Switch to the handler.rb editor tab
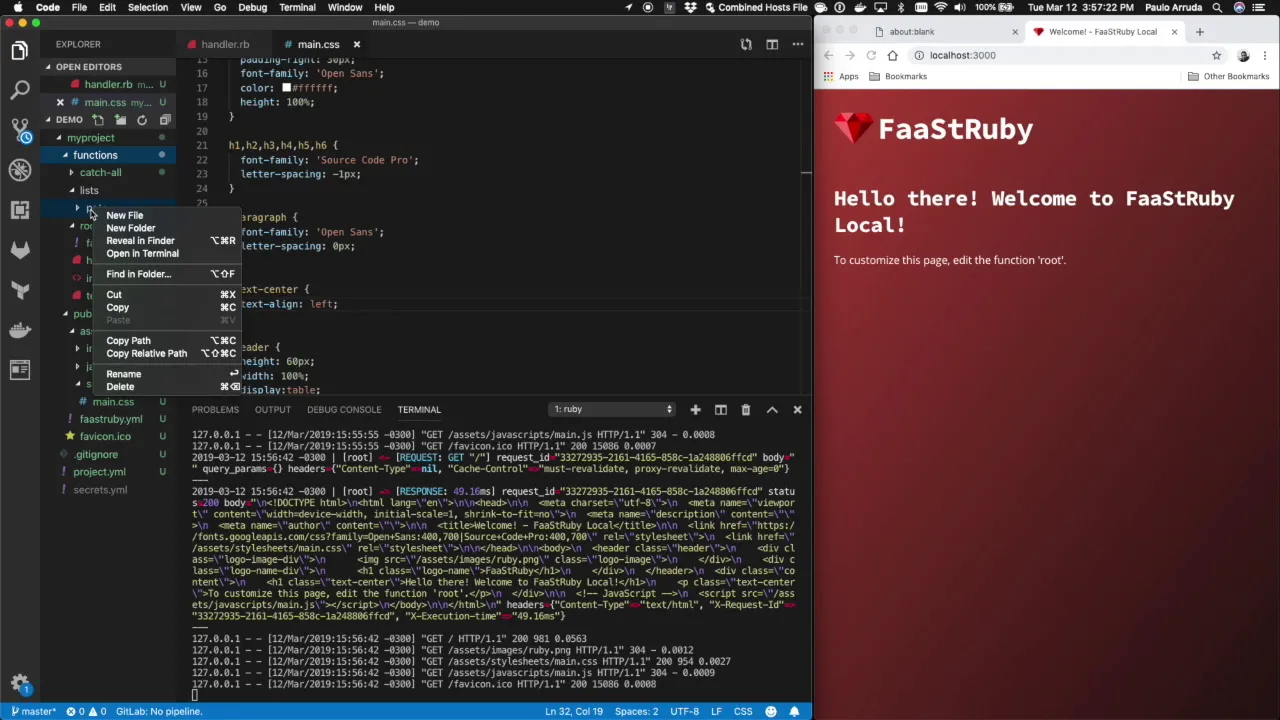1280x720 pixels. pos(224,44)
